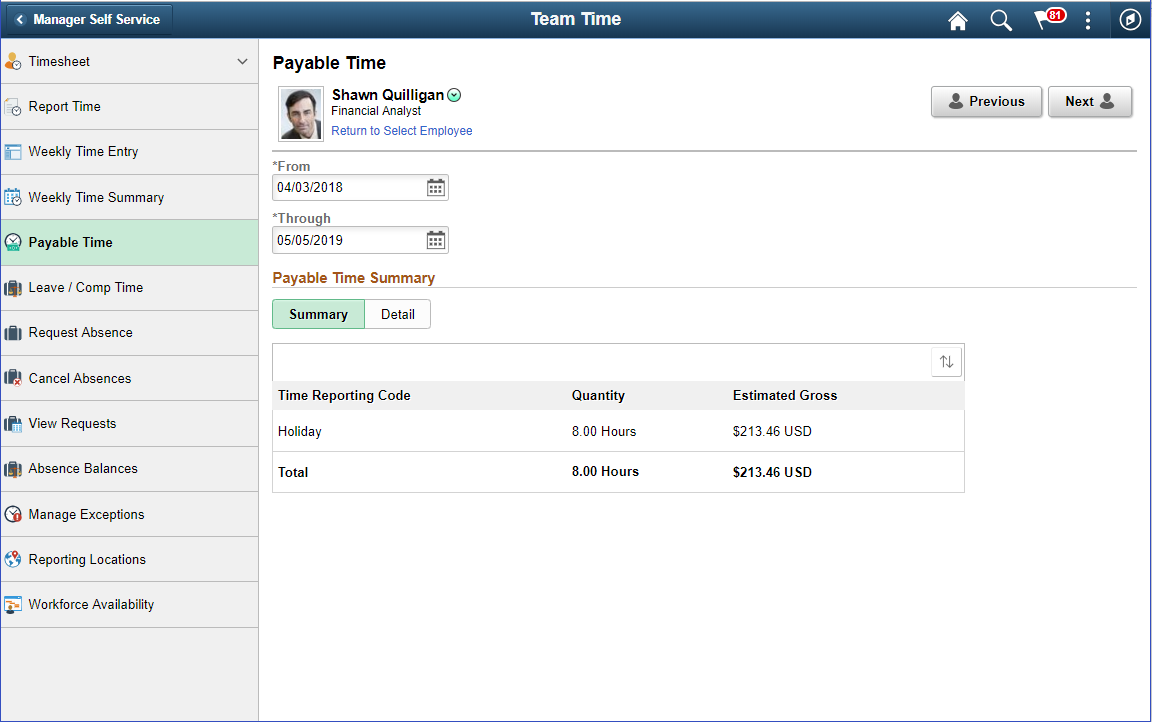Click the Holiday row $213.46 USD value
The height and width of the screenshot is (722, 1152).
(772, 431)
